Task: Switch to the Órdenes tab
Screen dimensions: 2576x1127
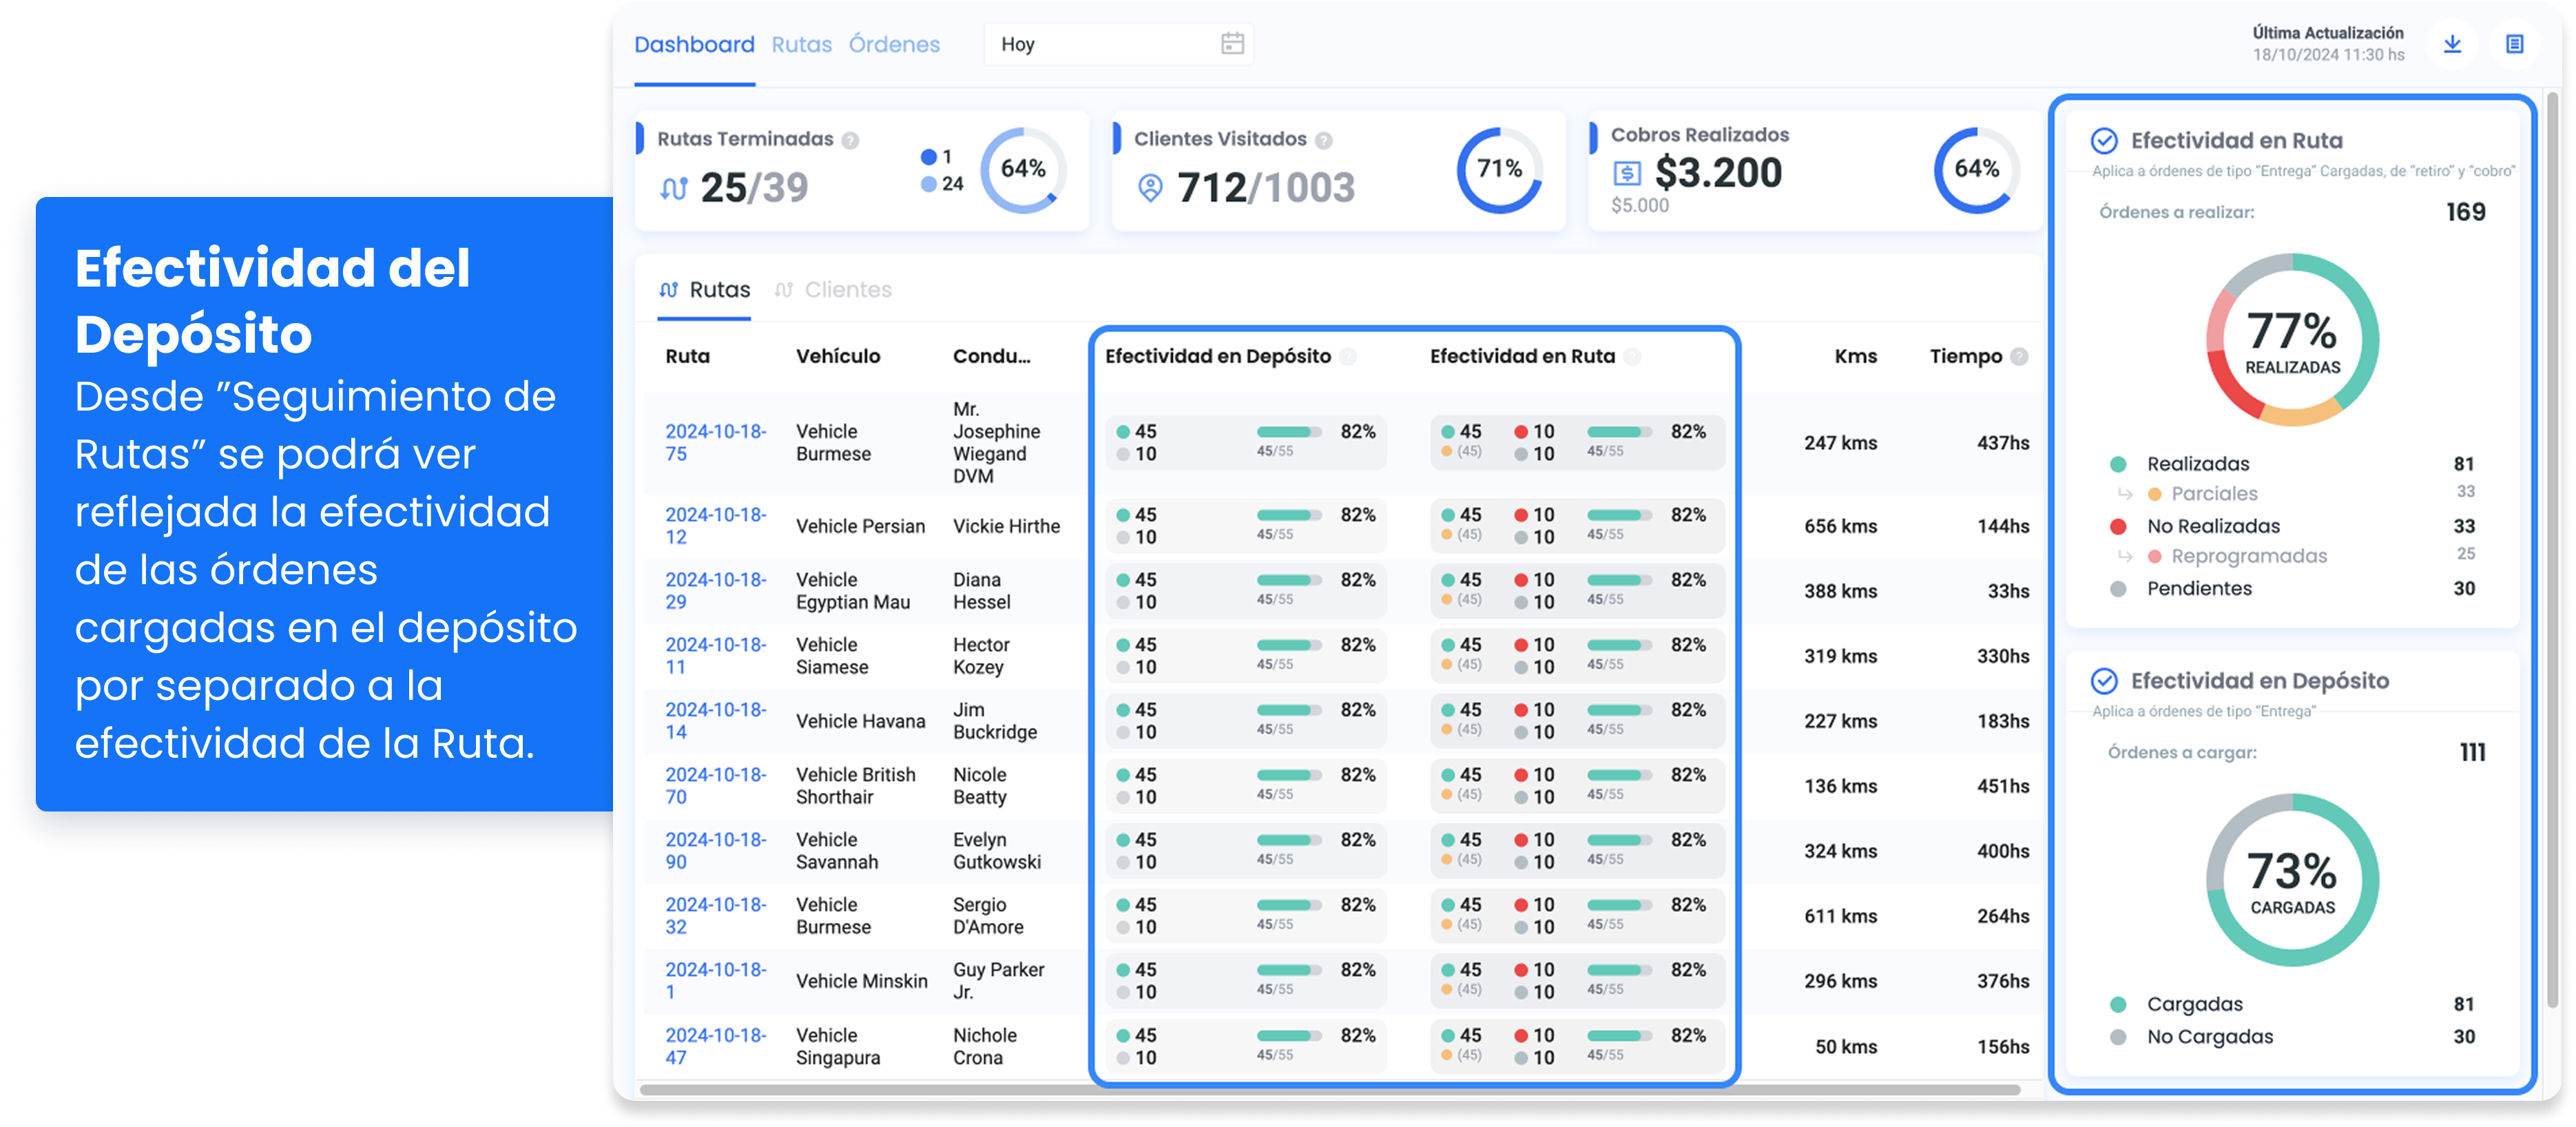Action: [x=894, y=45]
